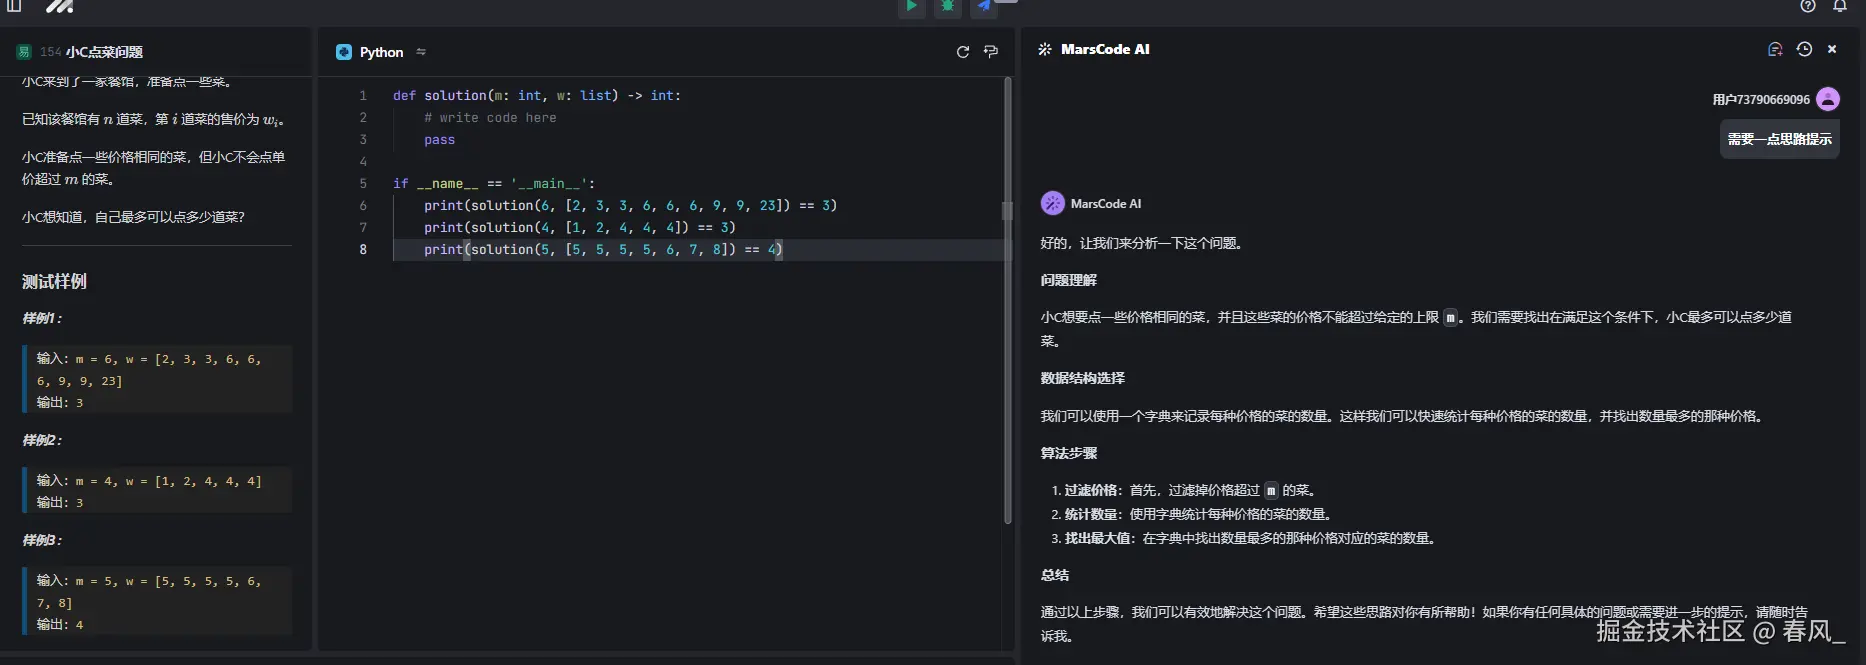Viewport: 1866px width, 665px height.
Task: Click the print(solution(6, ...)) code line
Action: coord(630,206)
